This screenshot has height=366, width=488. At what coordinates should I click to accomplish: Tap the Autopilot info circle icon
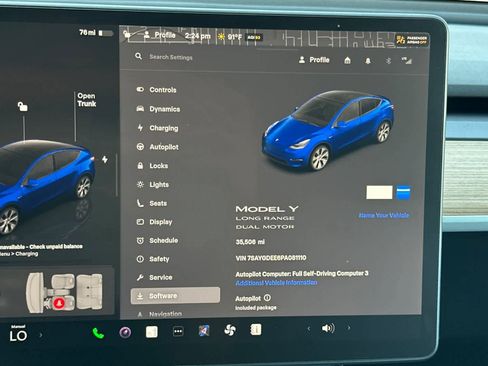[267, 298]
